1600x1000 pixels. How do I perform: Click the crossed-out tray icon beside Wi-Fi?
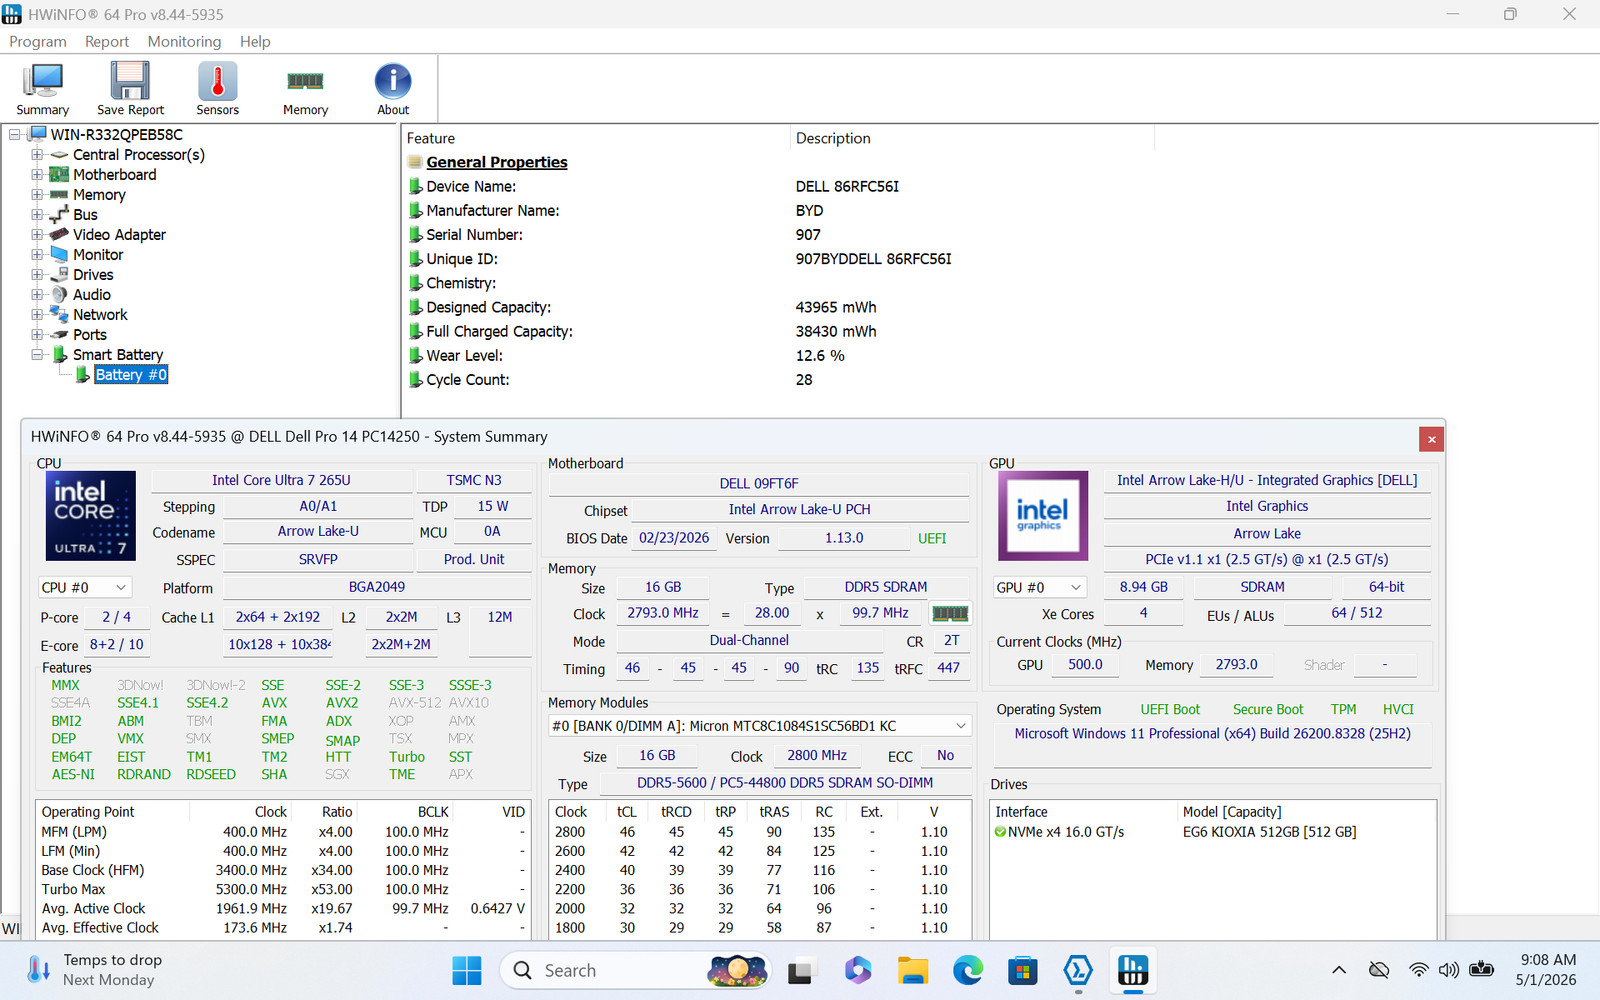point(1379,970)
